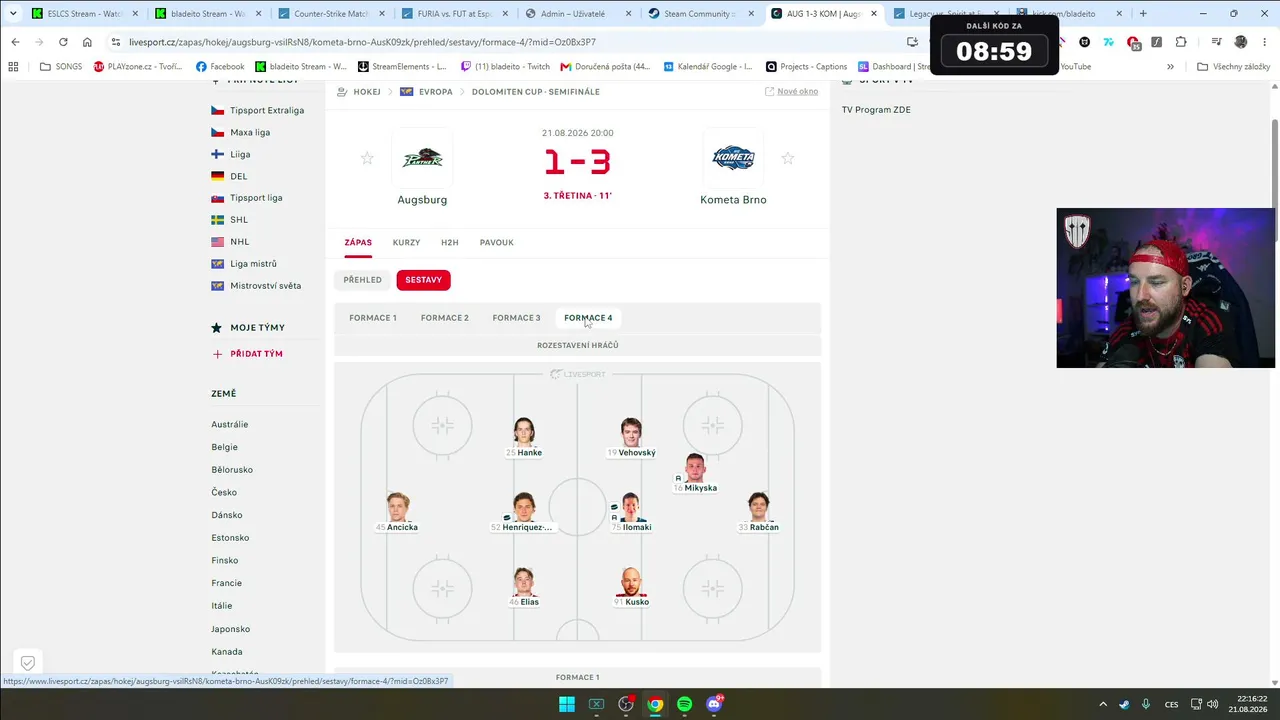Open player Ancicka's photo on the rink
Screen dimensions: 1280x720
(398, 507)
